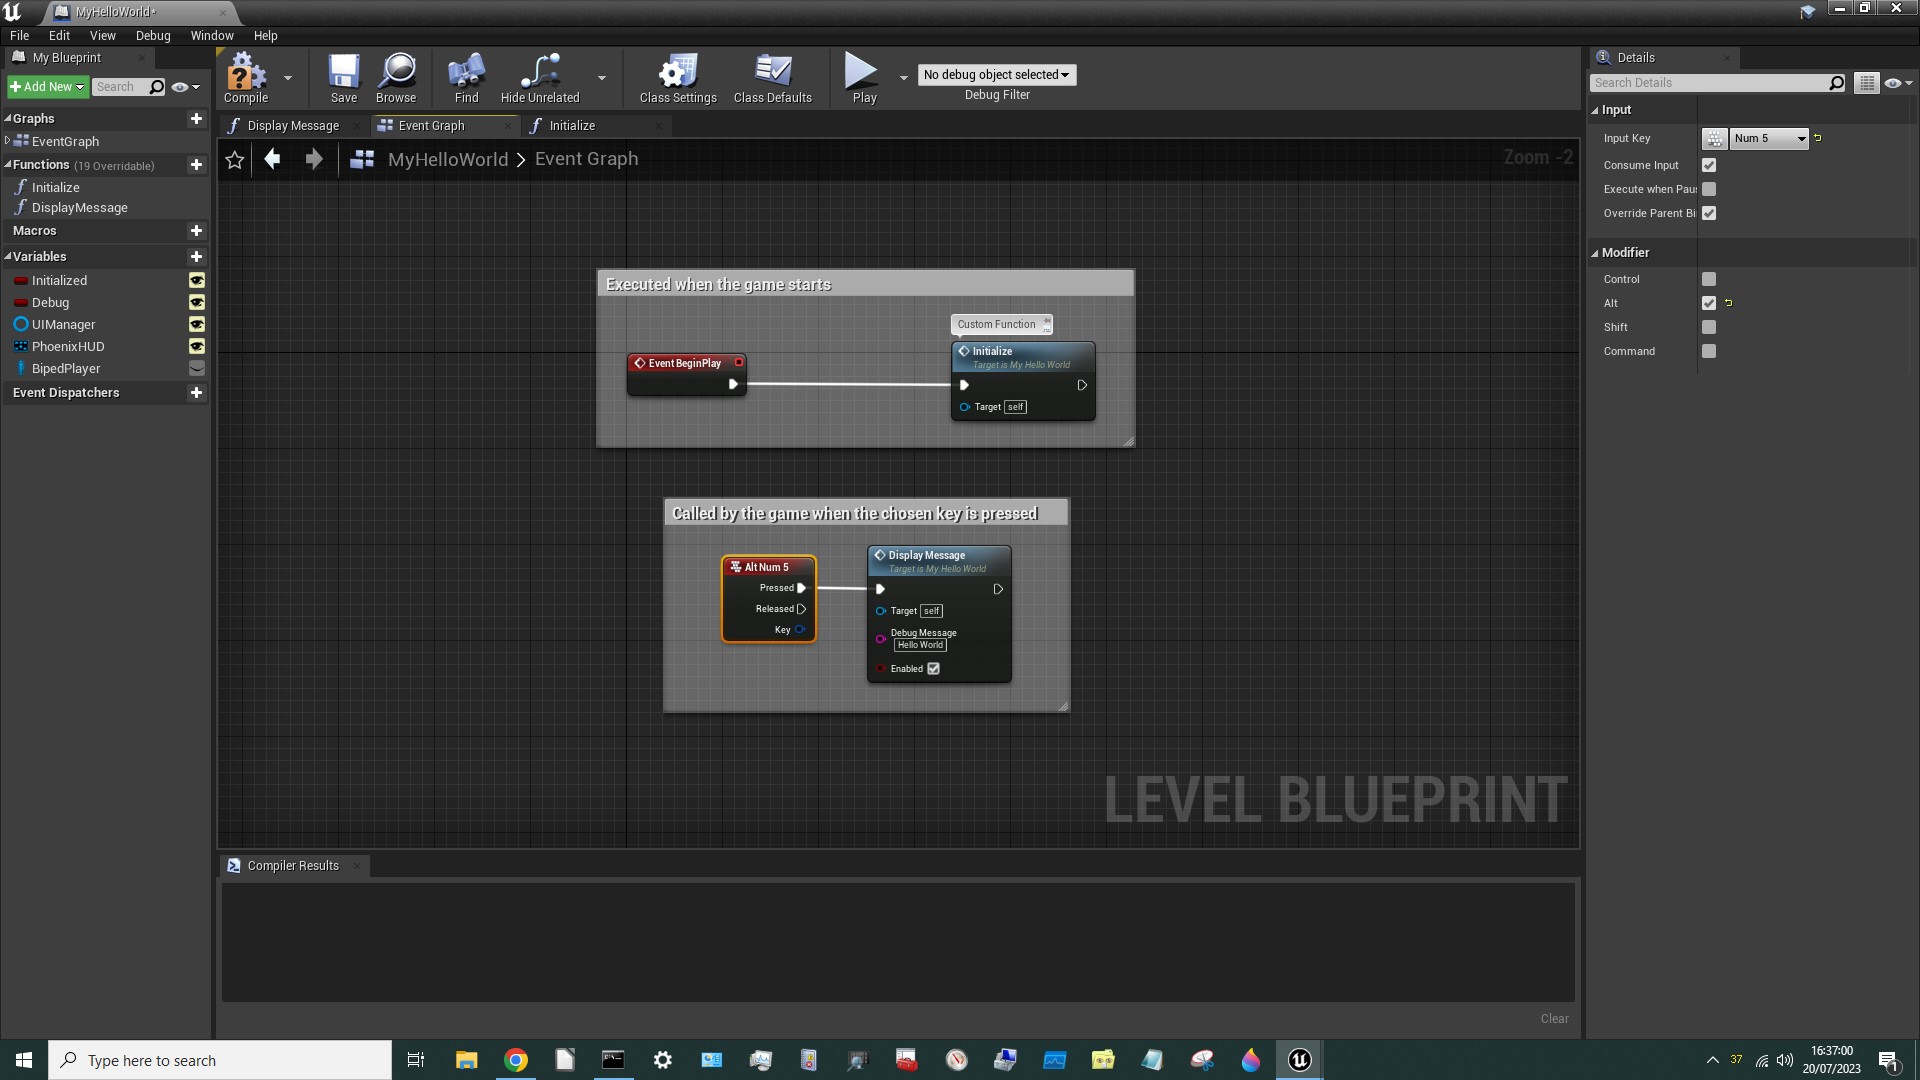Open Hide Unrelated options arrow
Viewport: 1920px width, 1080px height.
[x=602, y=78]
